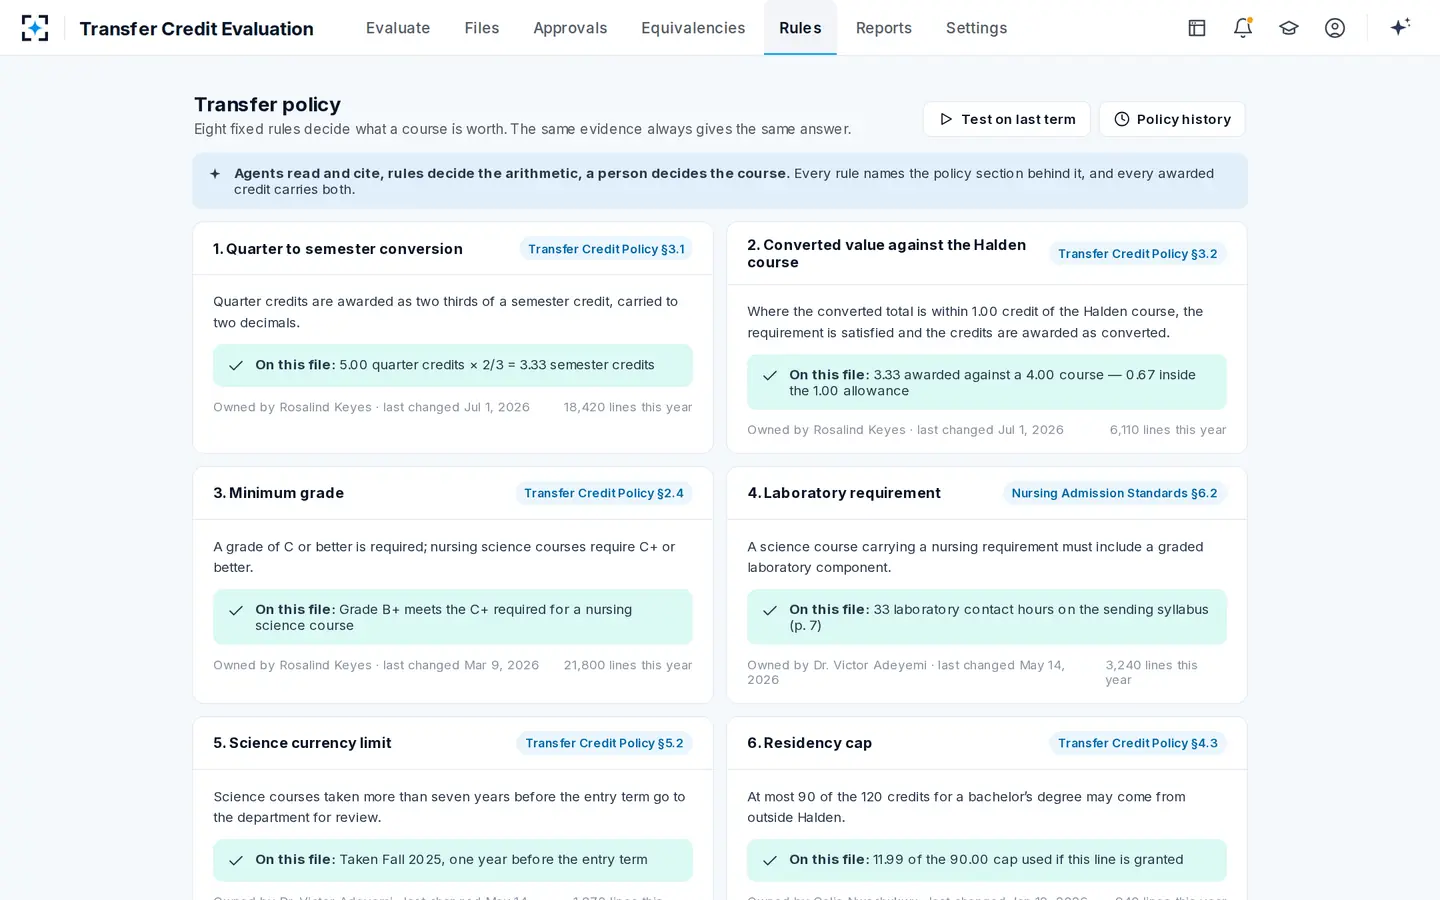1440x900 pixels.
Task: Click the checkmark beside the Grade B+ result
Action: [x=236, y=611]
